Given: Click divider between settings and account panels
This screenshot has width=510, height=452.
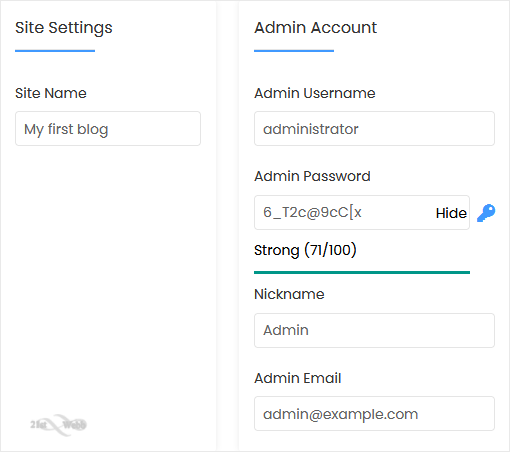Looking at the screenshot, I should pyautogui.click(x=228, y=226).
